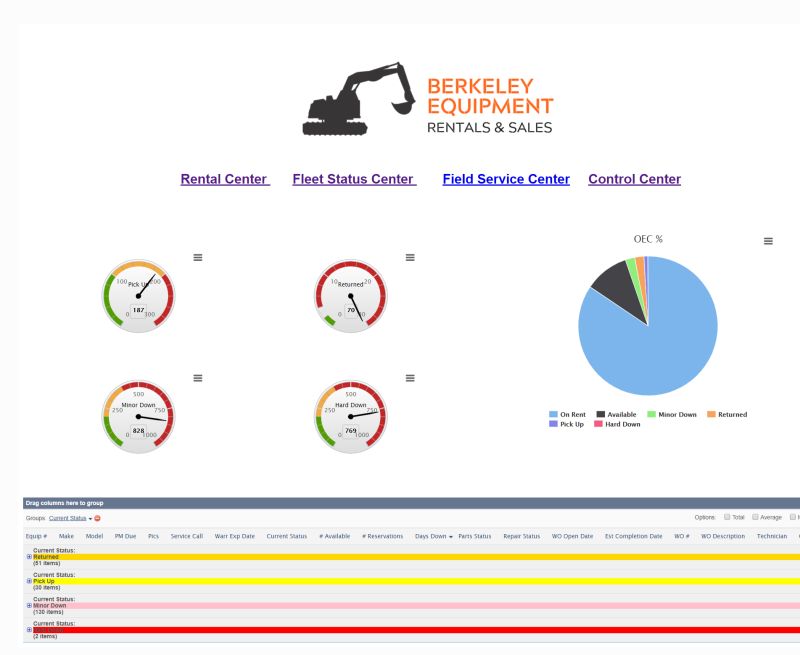The image size is (800, 655).
Task: Open the Hard Down gauge chart menu
Action: [410, 377]
